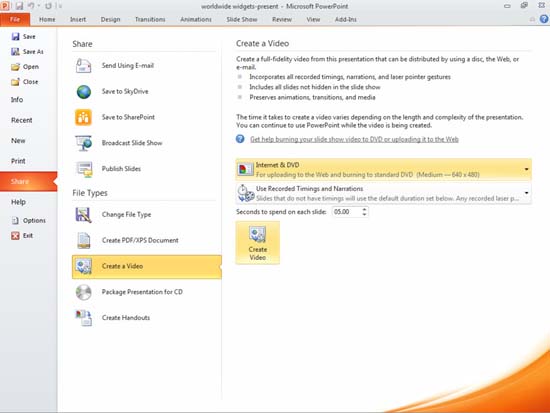Click the red Exit icon

click(x=15, y=235)
